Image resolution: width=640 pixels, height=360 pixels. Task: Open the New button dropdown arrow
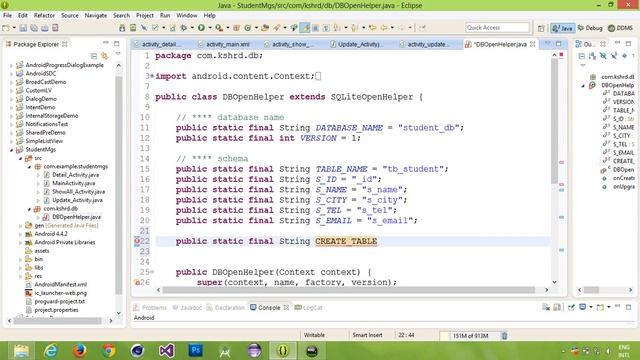pyautogui.click(x=14, y=28)
